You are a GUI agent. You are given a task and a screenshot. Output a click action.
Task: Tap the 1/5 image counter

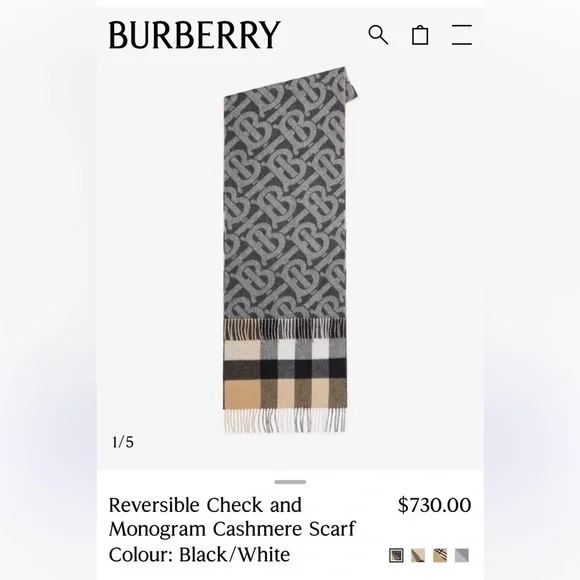(123, 442)
